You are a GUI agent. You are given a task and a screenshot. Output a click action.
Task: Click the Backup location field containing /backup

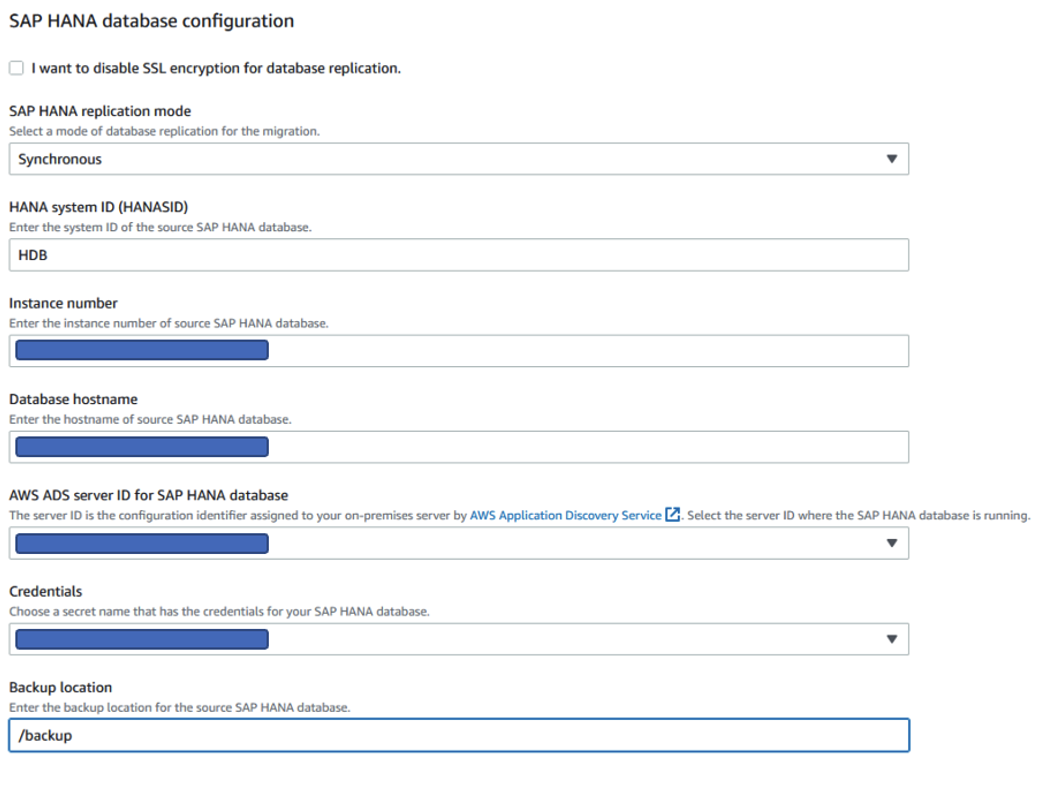pyautogui.click(x=458, y=735)
